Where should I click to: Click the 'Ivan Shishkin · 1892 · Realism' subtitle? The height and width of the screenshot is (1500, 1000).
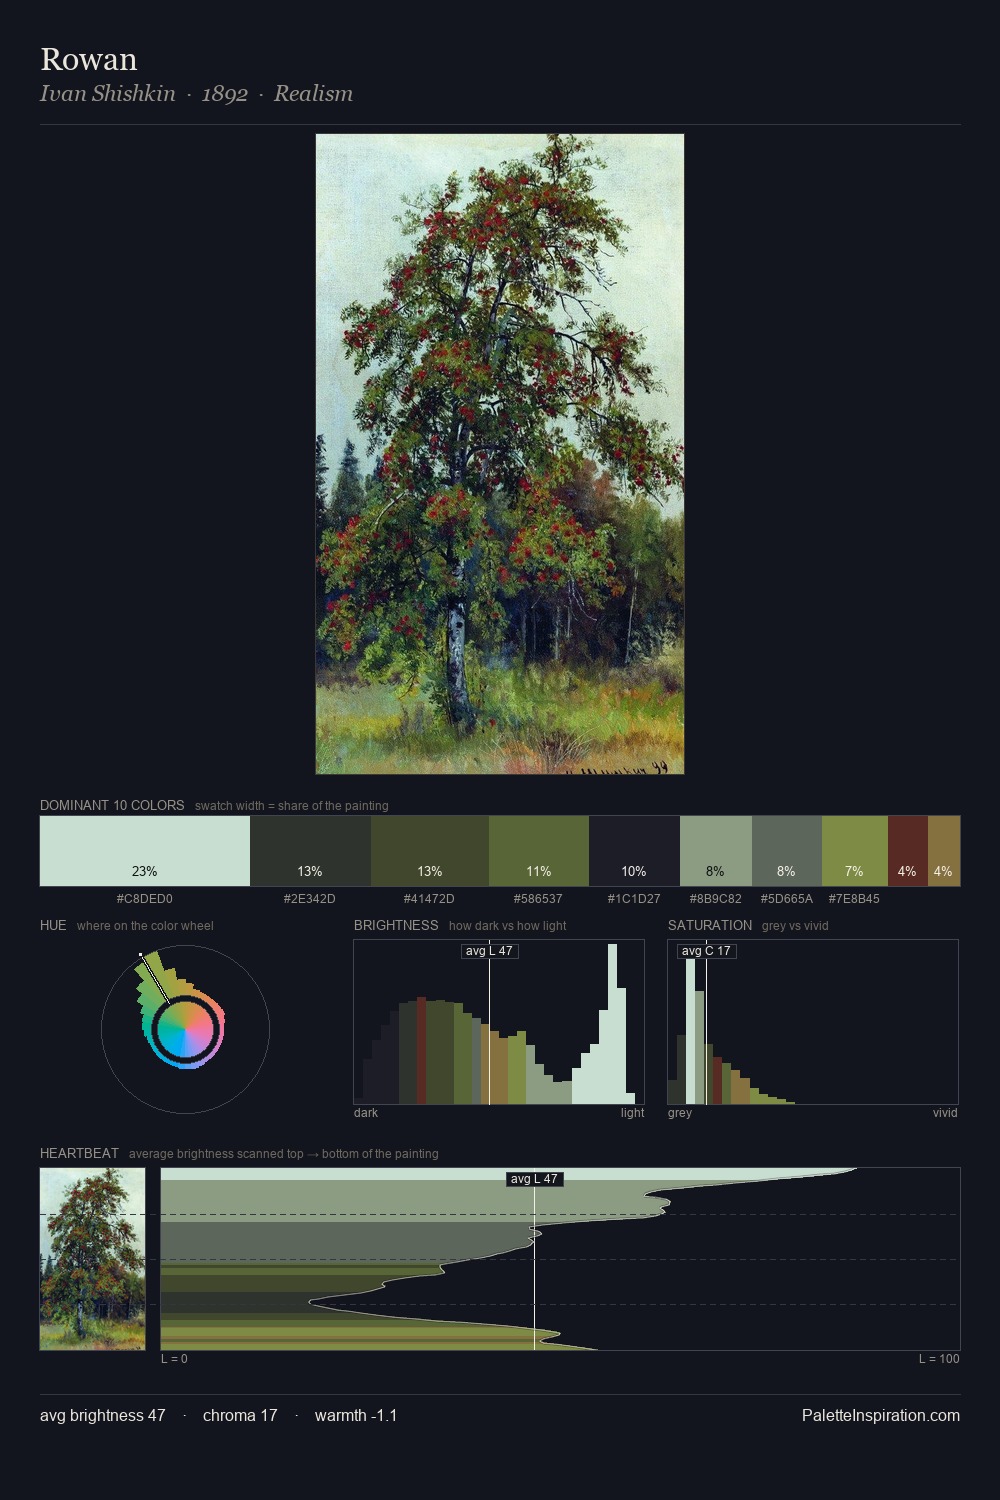pos(196,94)
